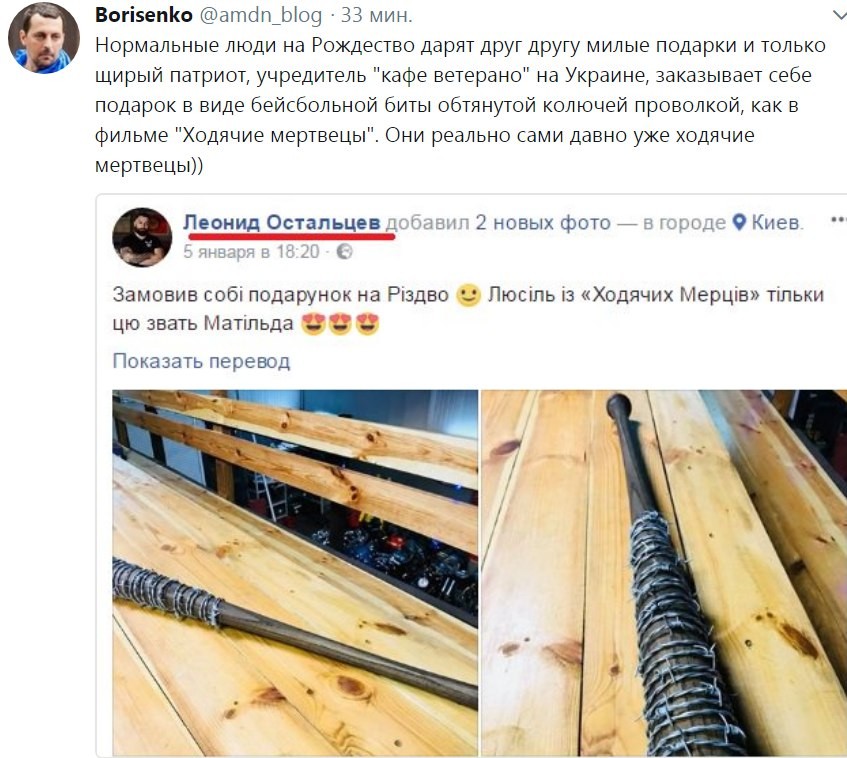Open Леонид Остальцев's profile picture
Viewport: 847px width, 758px height.
coord(142,237)
